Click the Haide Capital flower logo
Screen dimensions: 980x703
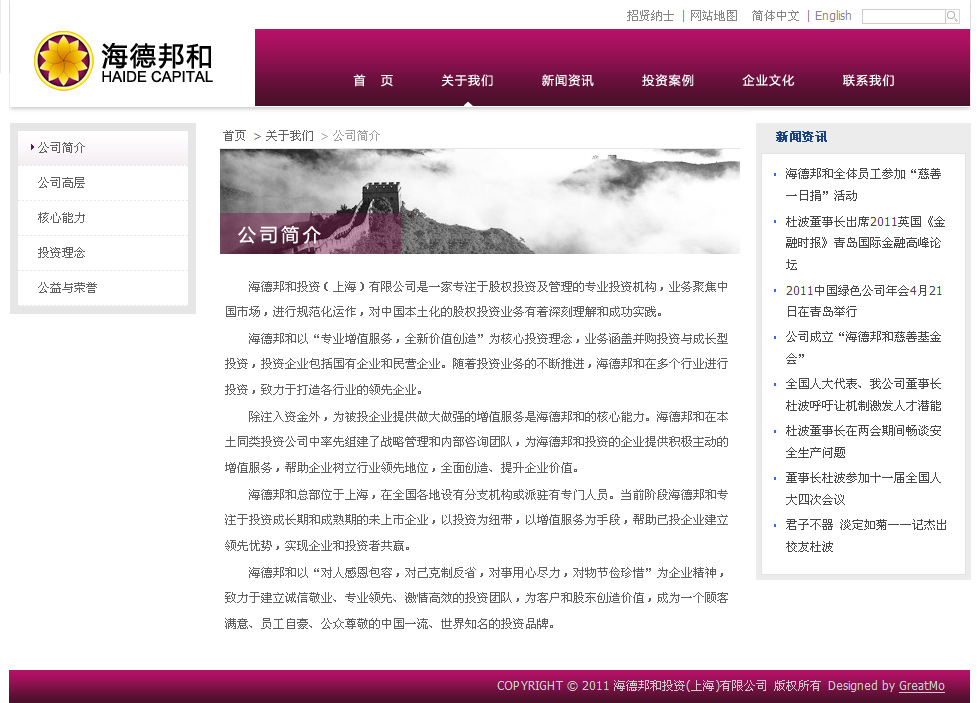click(63, 61)
